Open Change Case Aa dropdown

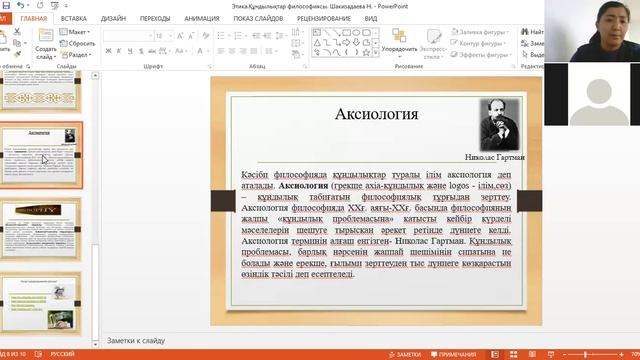click(181, 51)
